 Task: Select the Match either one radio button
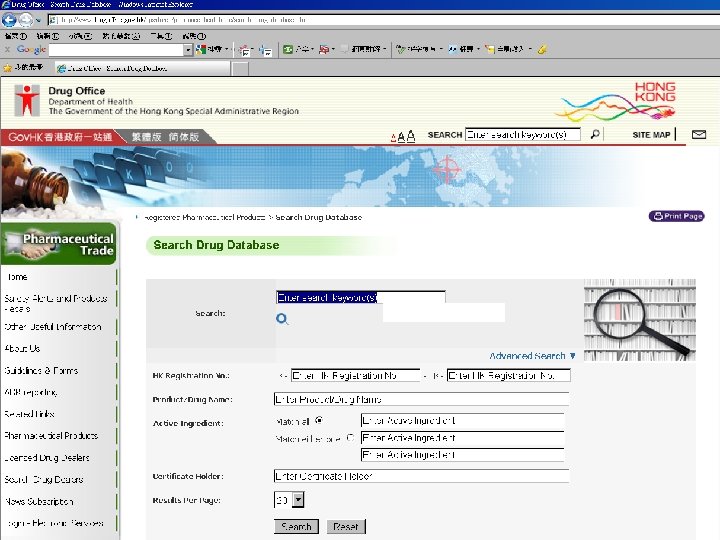[x=350, y=438]
